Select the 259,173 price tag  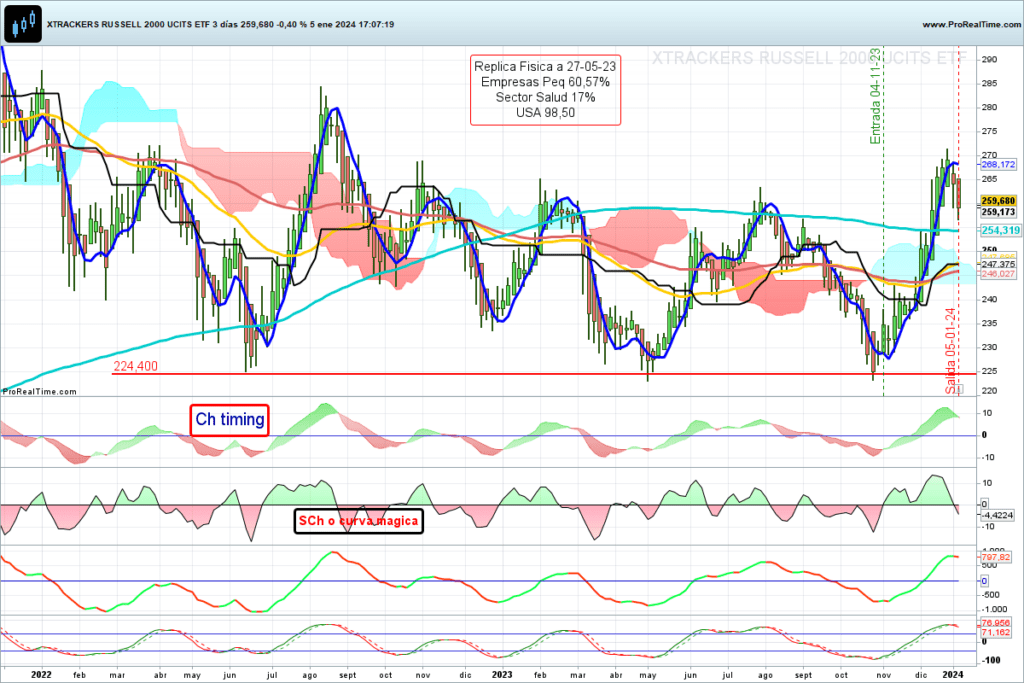[998, 212]
